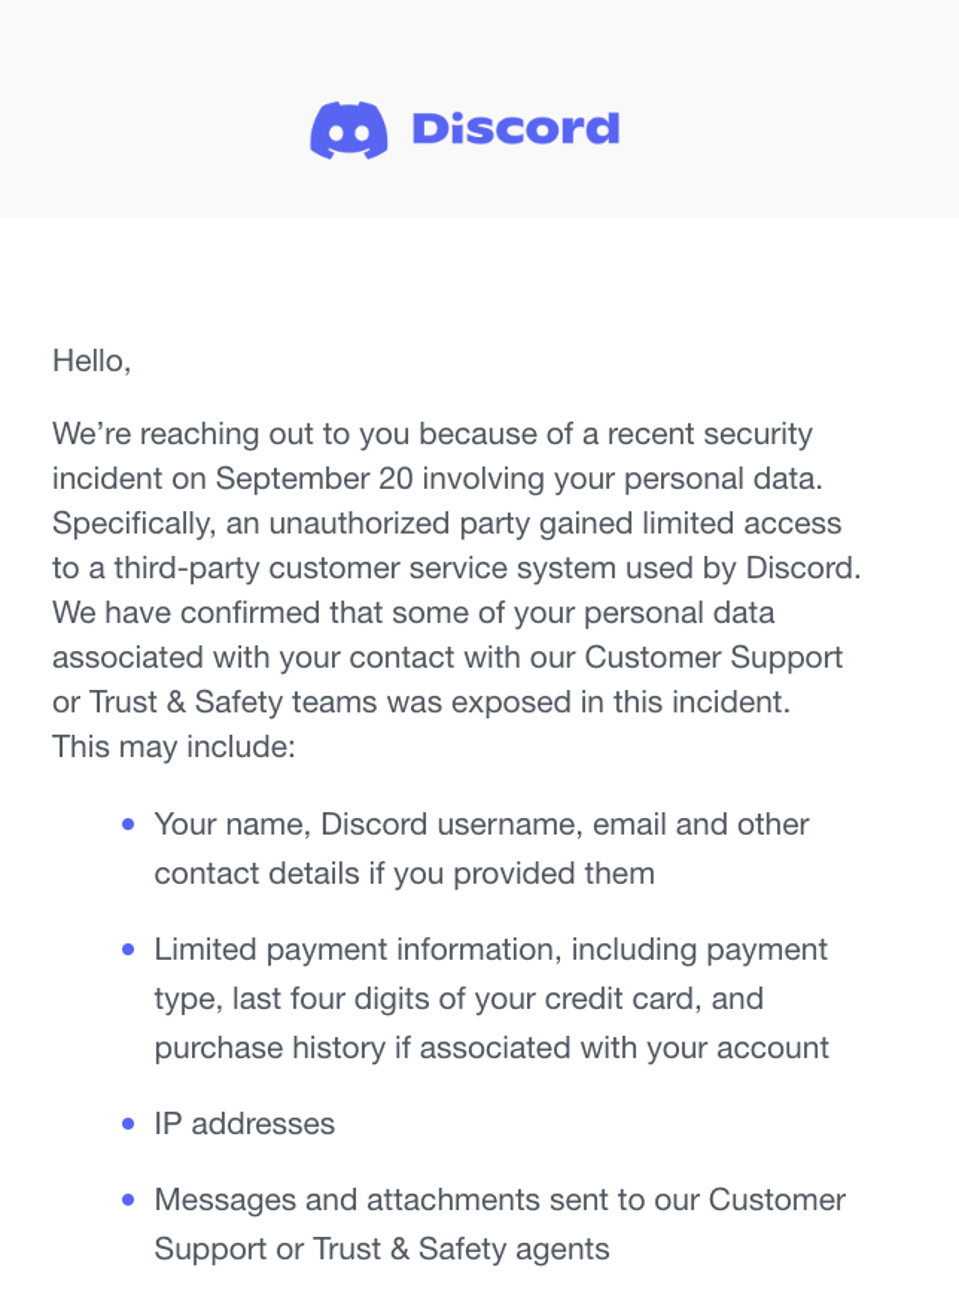Click the bullet dot beside "IP addresses"

tap(128, 1124)
